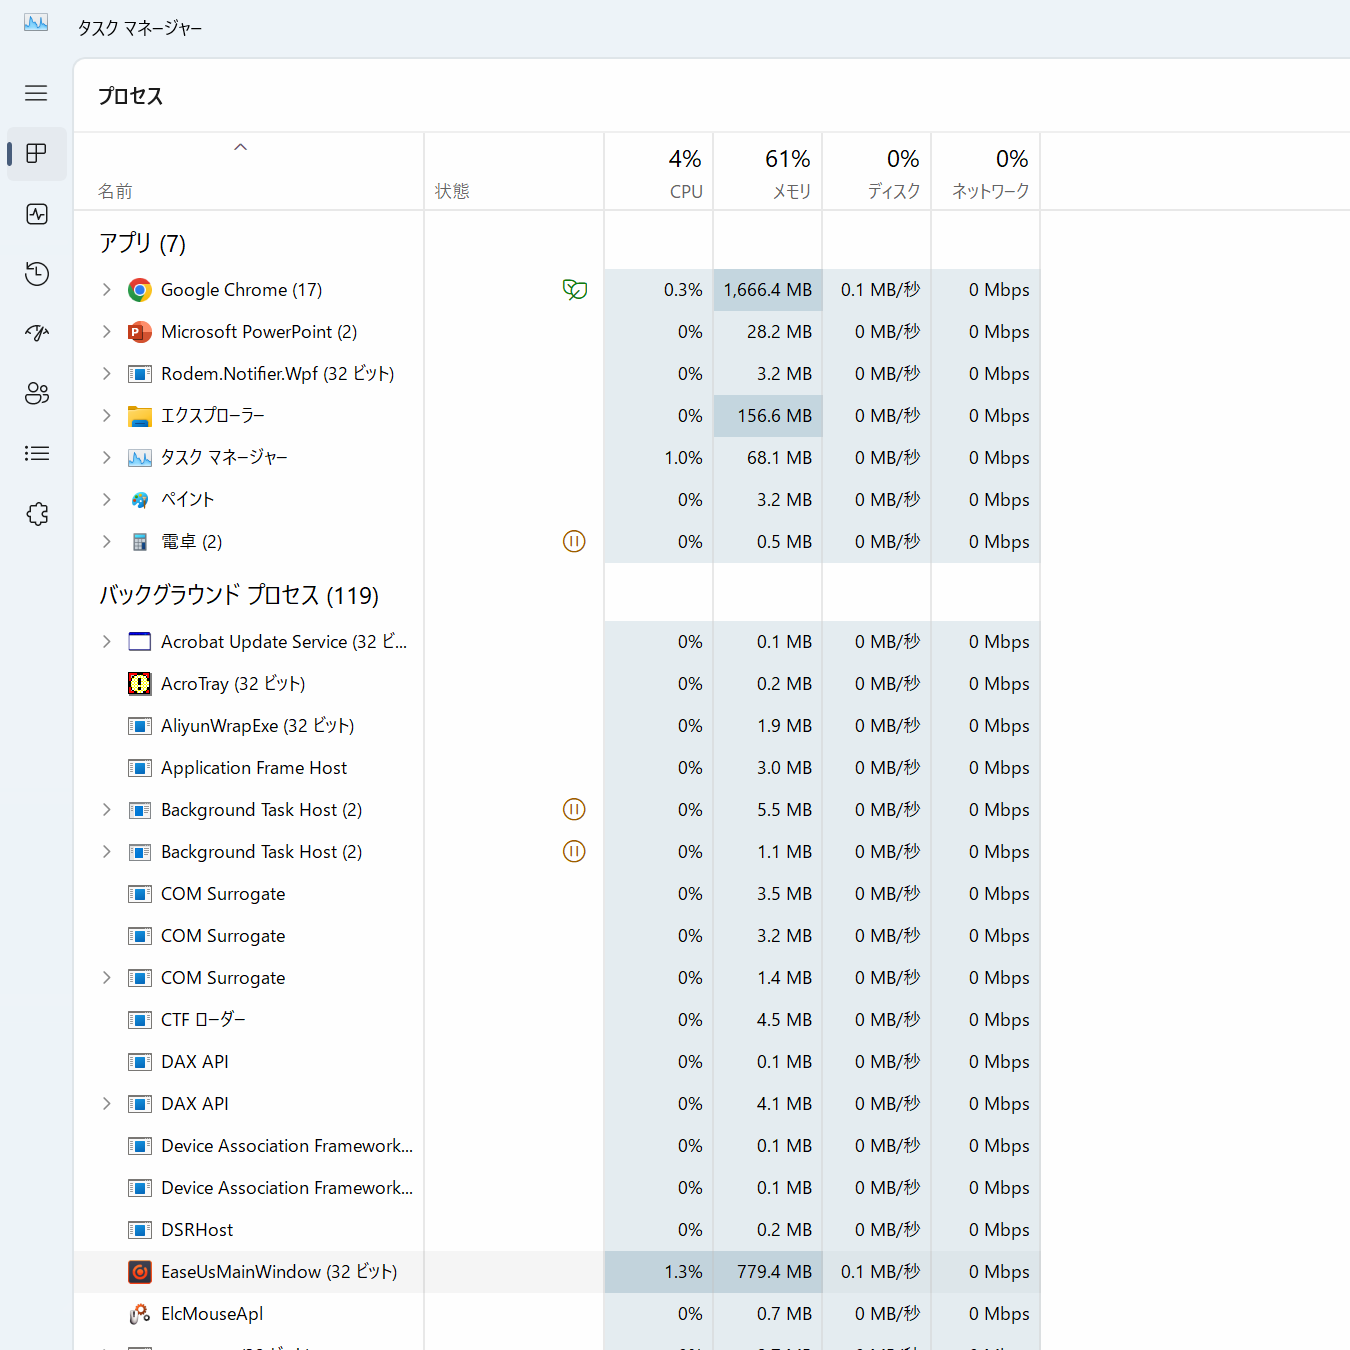Expand the Google Chrome (17) group
This screenshot has width=1350, height=1350.
click(106, 290)
